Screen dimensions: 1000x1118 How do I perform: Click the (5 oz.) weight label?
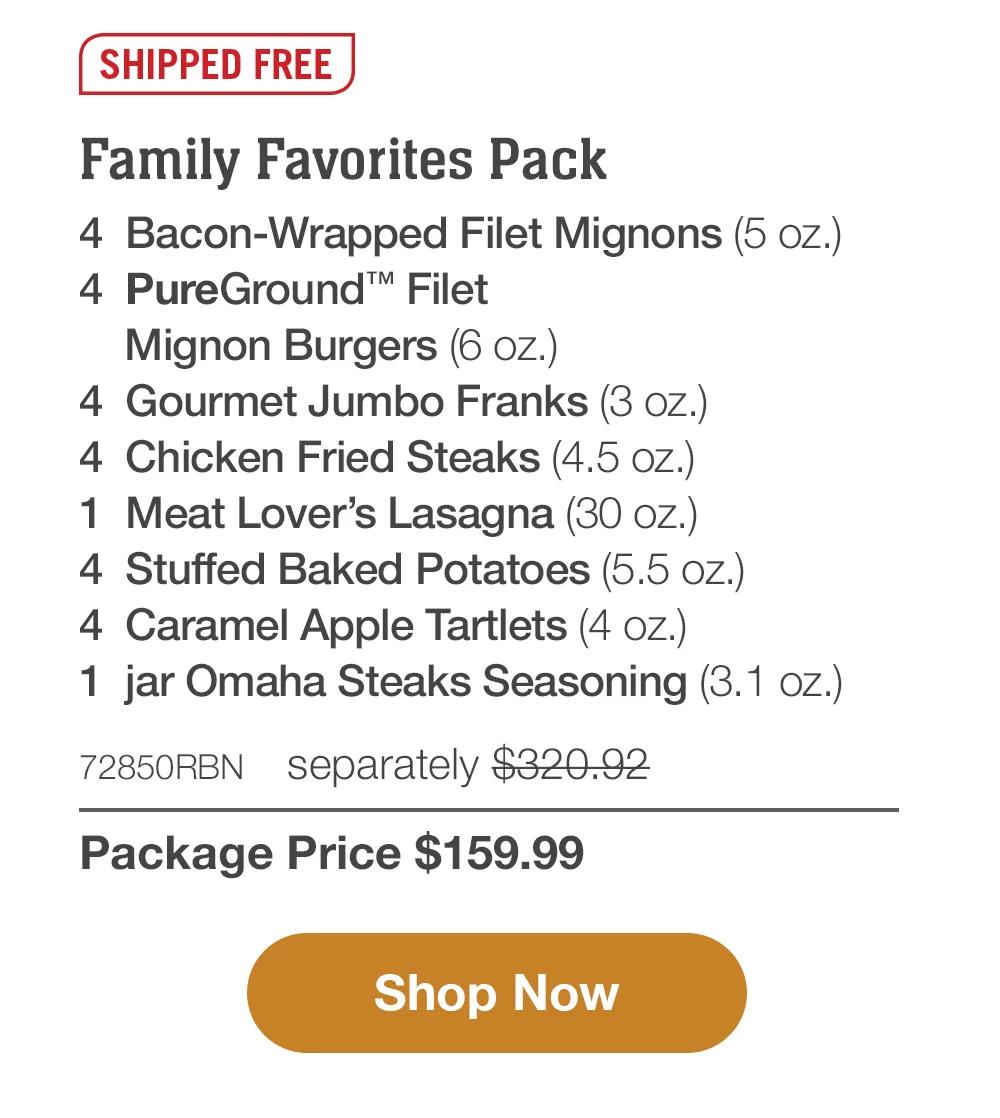point(789,234)
